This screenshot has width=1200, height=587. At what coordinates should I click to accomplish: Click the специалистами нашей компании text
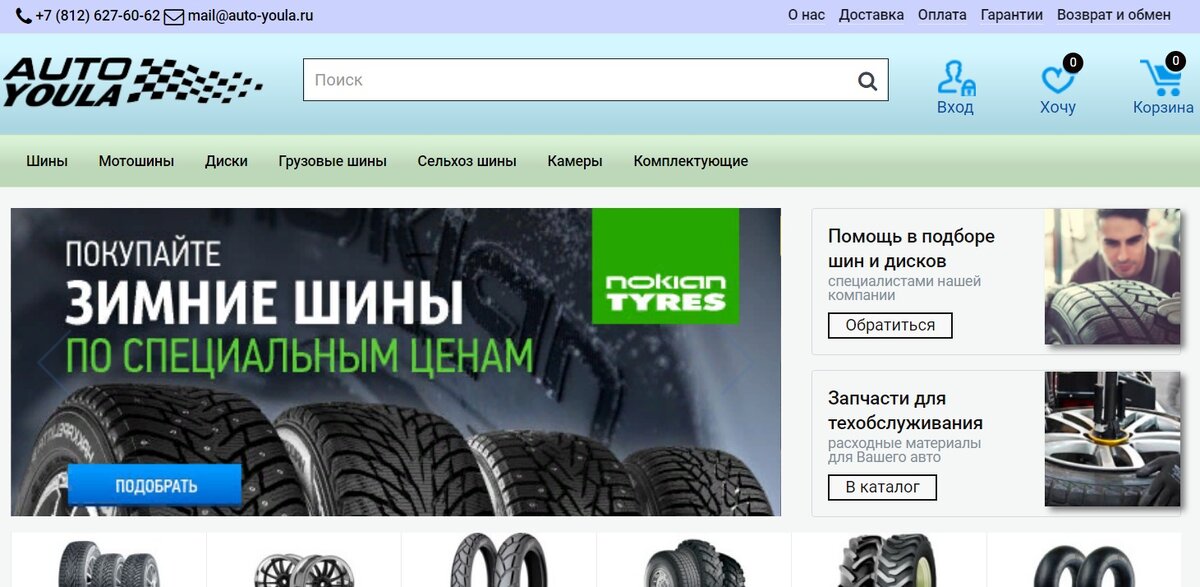click(904, 288)
